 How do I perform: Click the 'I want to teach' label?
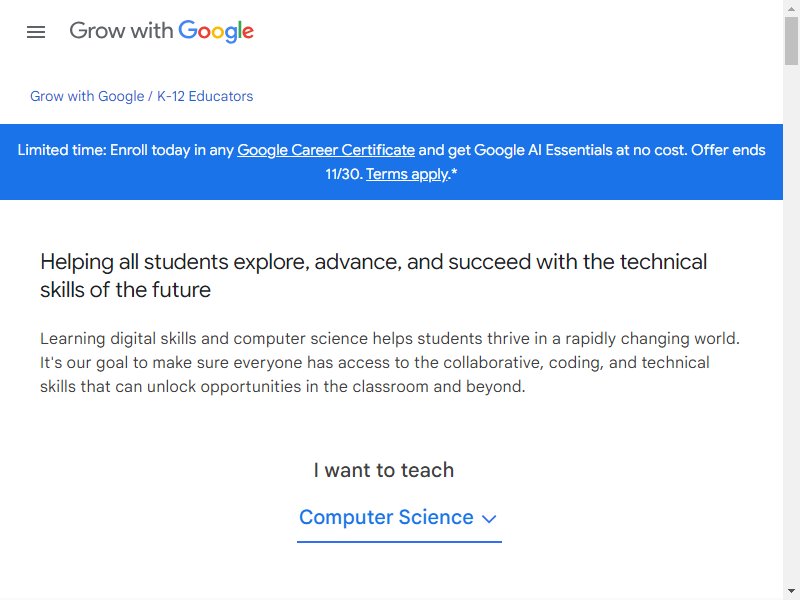tap(384, 470)
